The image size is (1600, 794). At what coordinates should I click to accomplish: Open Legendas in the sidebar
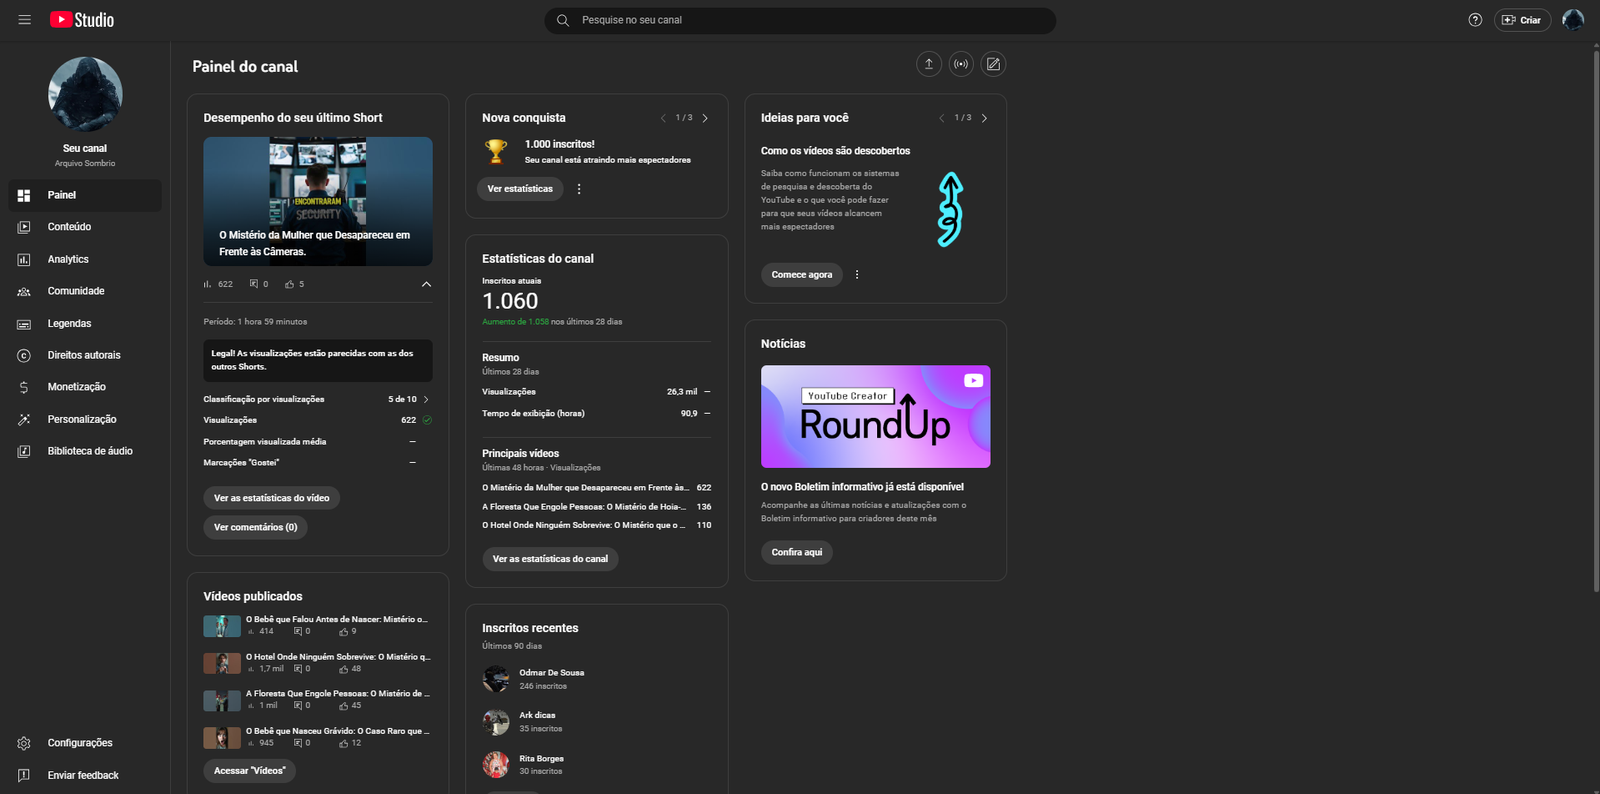(x=85, y=323)
